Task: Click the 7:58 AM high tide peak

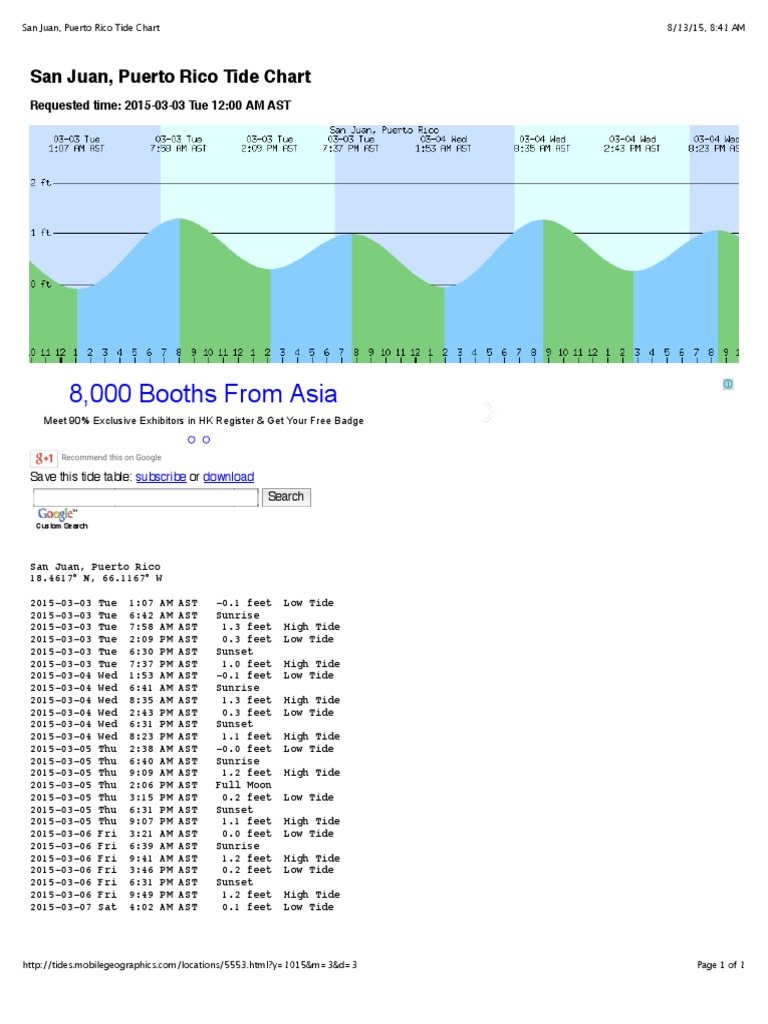Action: [x=180, y=219]
